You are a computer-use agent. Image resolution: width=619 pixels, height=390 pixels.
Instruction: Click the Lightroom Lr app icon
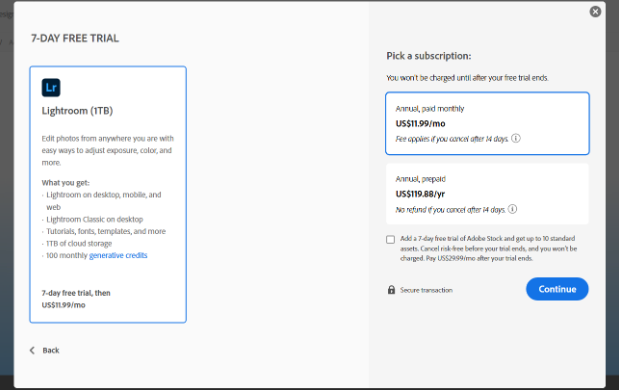click(x=51, y=88)
